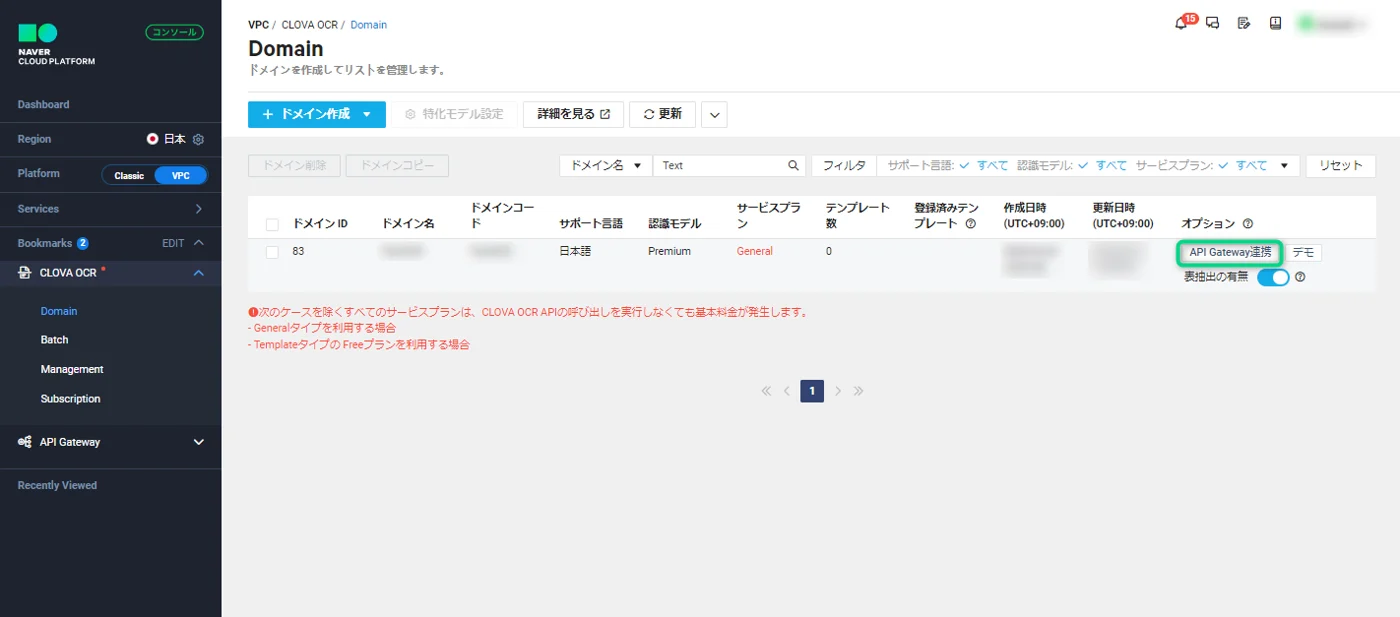Click the search magnifier icon
This screenshot has width=1400, height=617.
[793, 166]
